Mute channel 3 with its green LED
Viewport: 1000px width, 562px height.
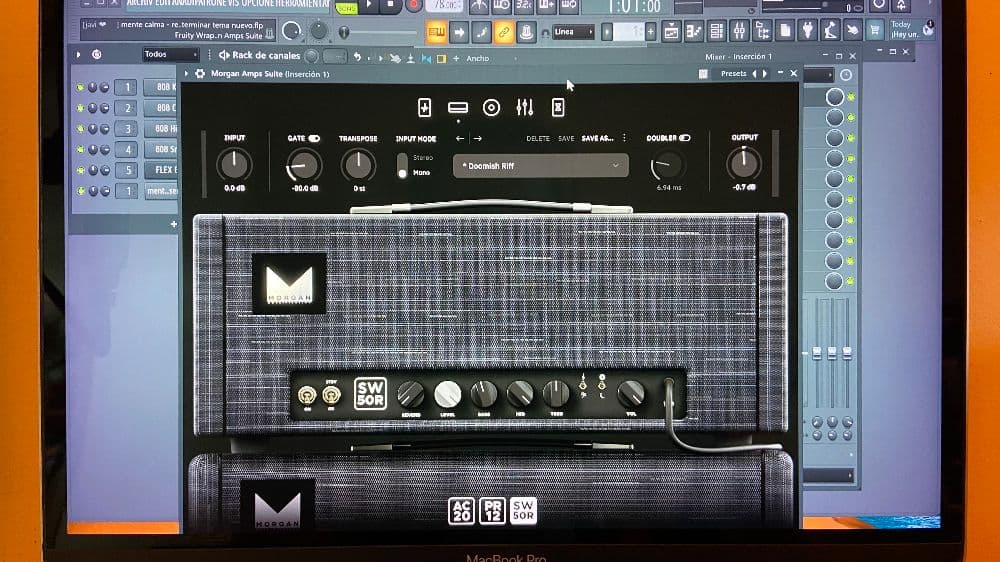(x=80, y=129)
